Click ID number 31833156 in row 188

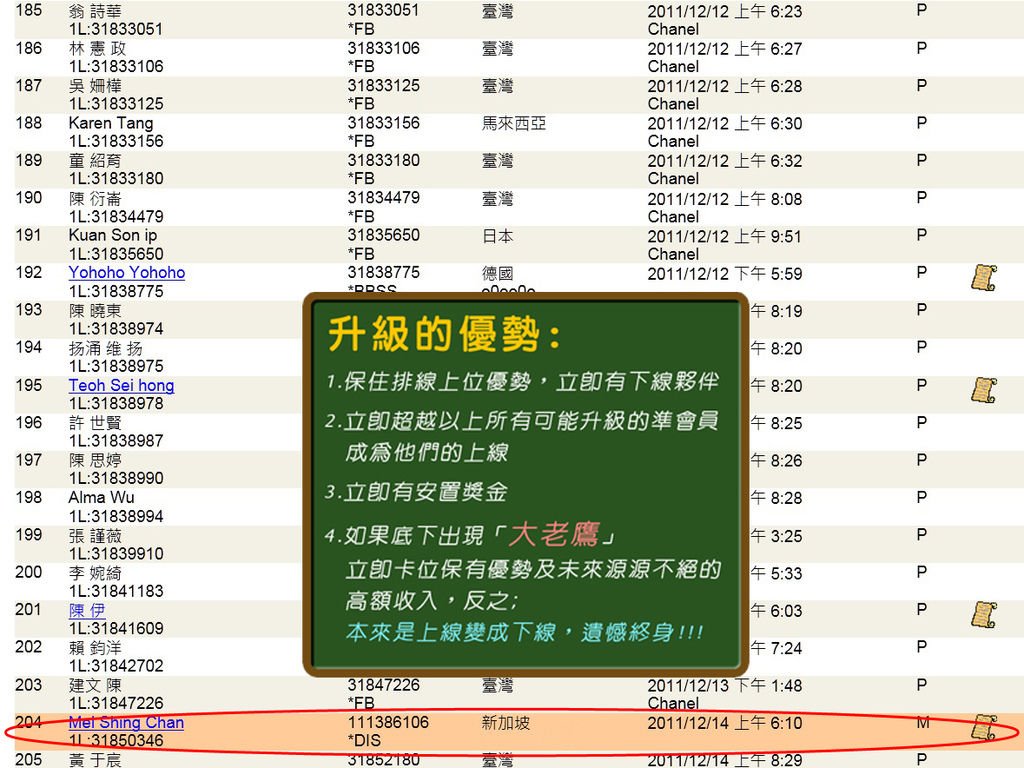(383, 123)
